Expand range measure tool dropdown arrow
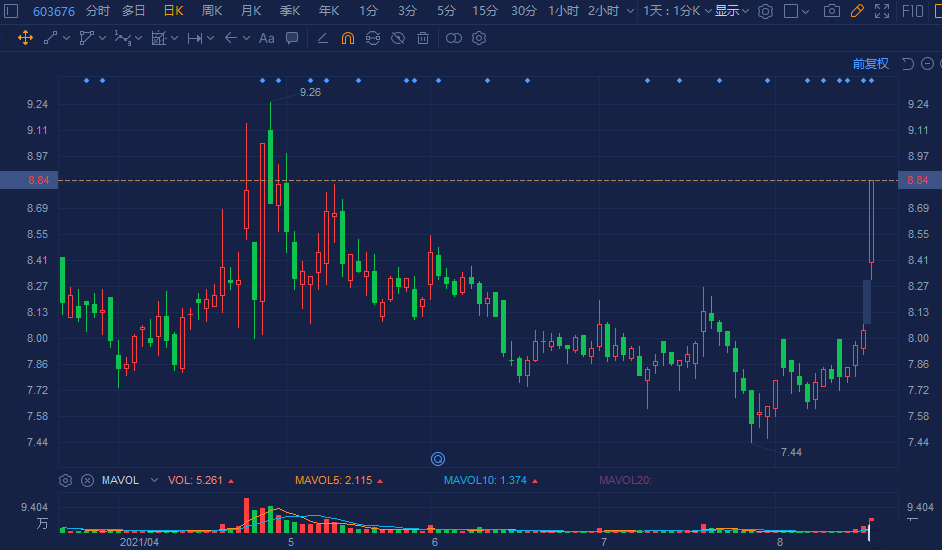This screenshot has width=942, height=550. tap(210, 38)
